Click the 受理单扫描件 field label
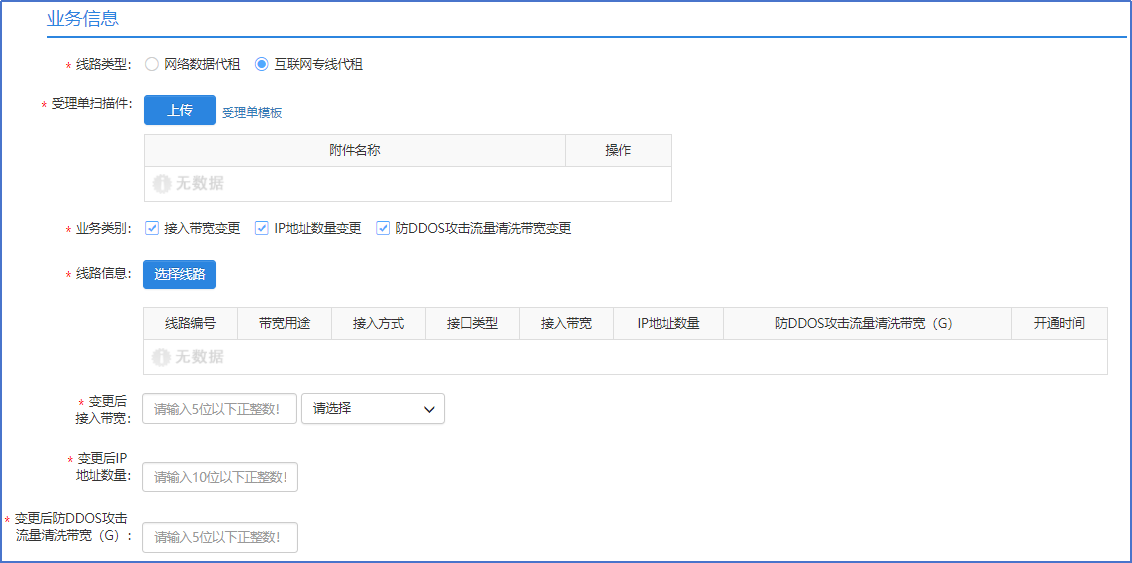The height and width of the screenshot is (563, 1132). point(91,104)
